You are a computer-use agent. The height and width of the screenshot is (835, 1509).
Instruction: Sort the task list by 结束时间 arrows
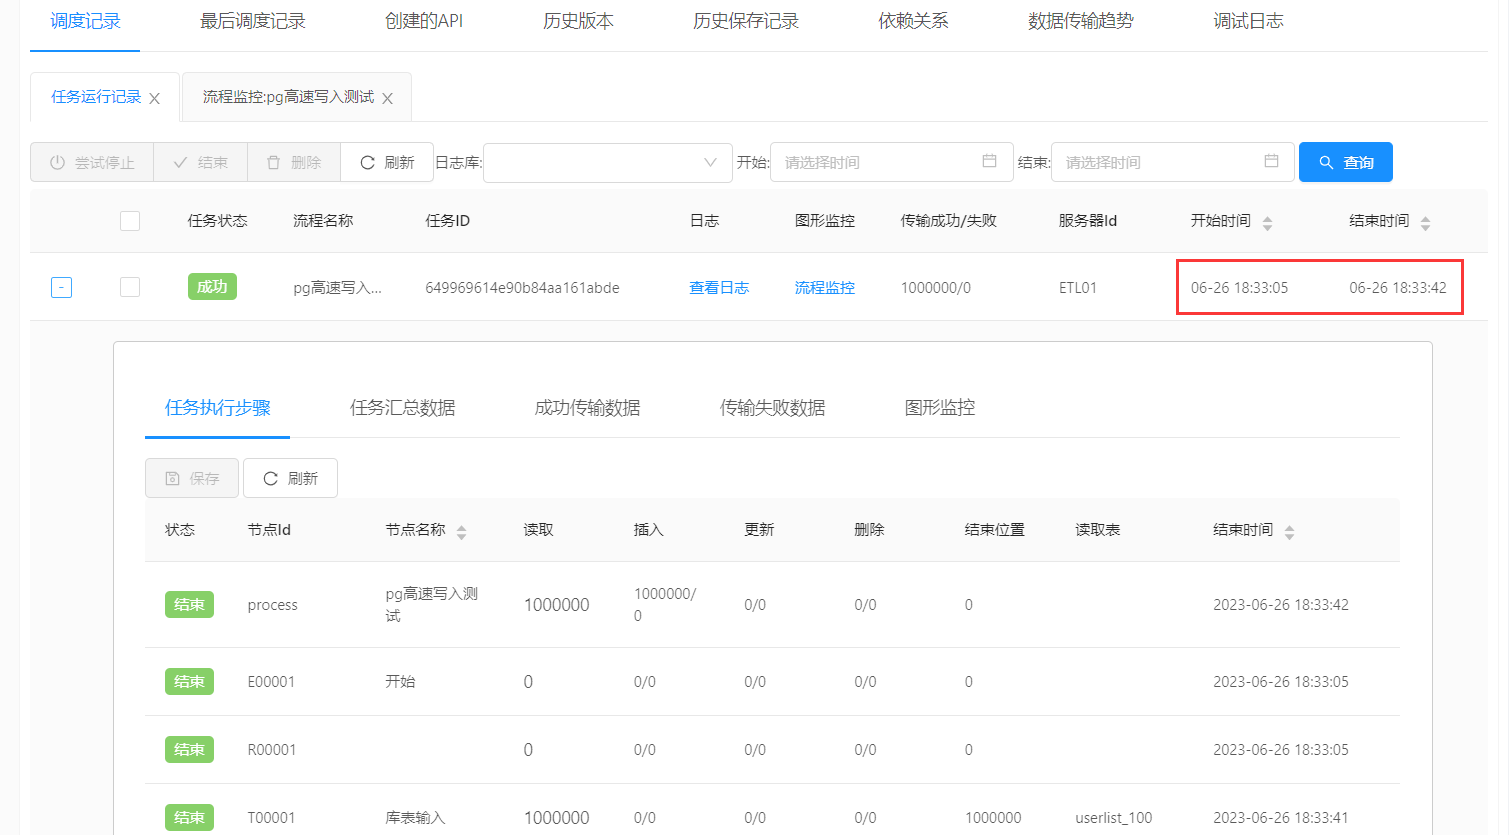[x=1425, y=223]
